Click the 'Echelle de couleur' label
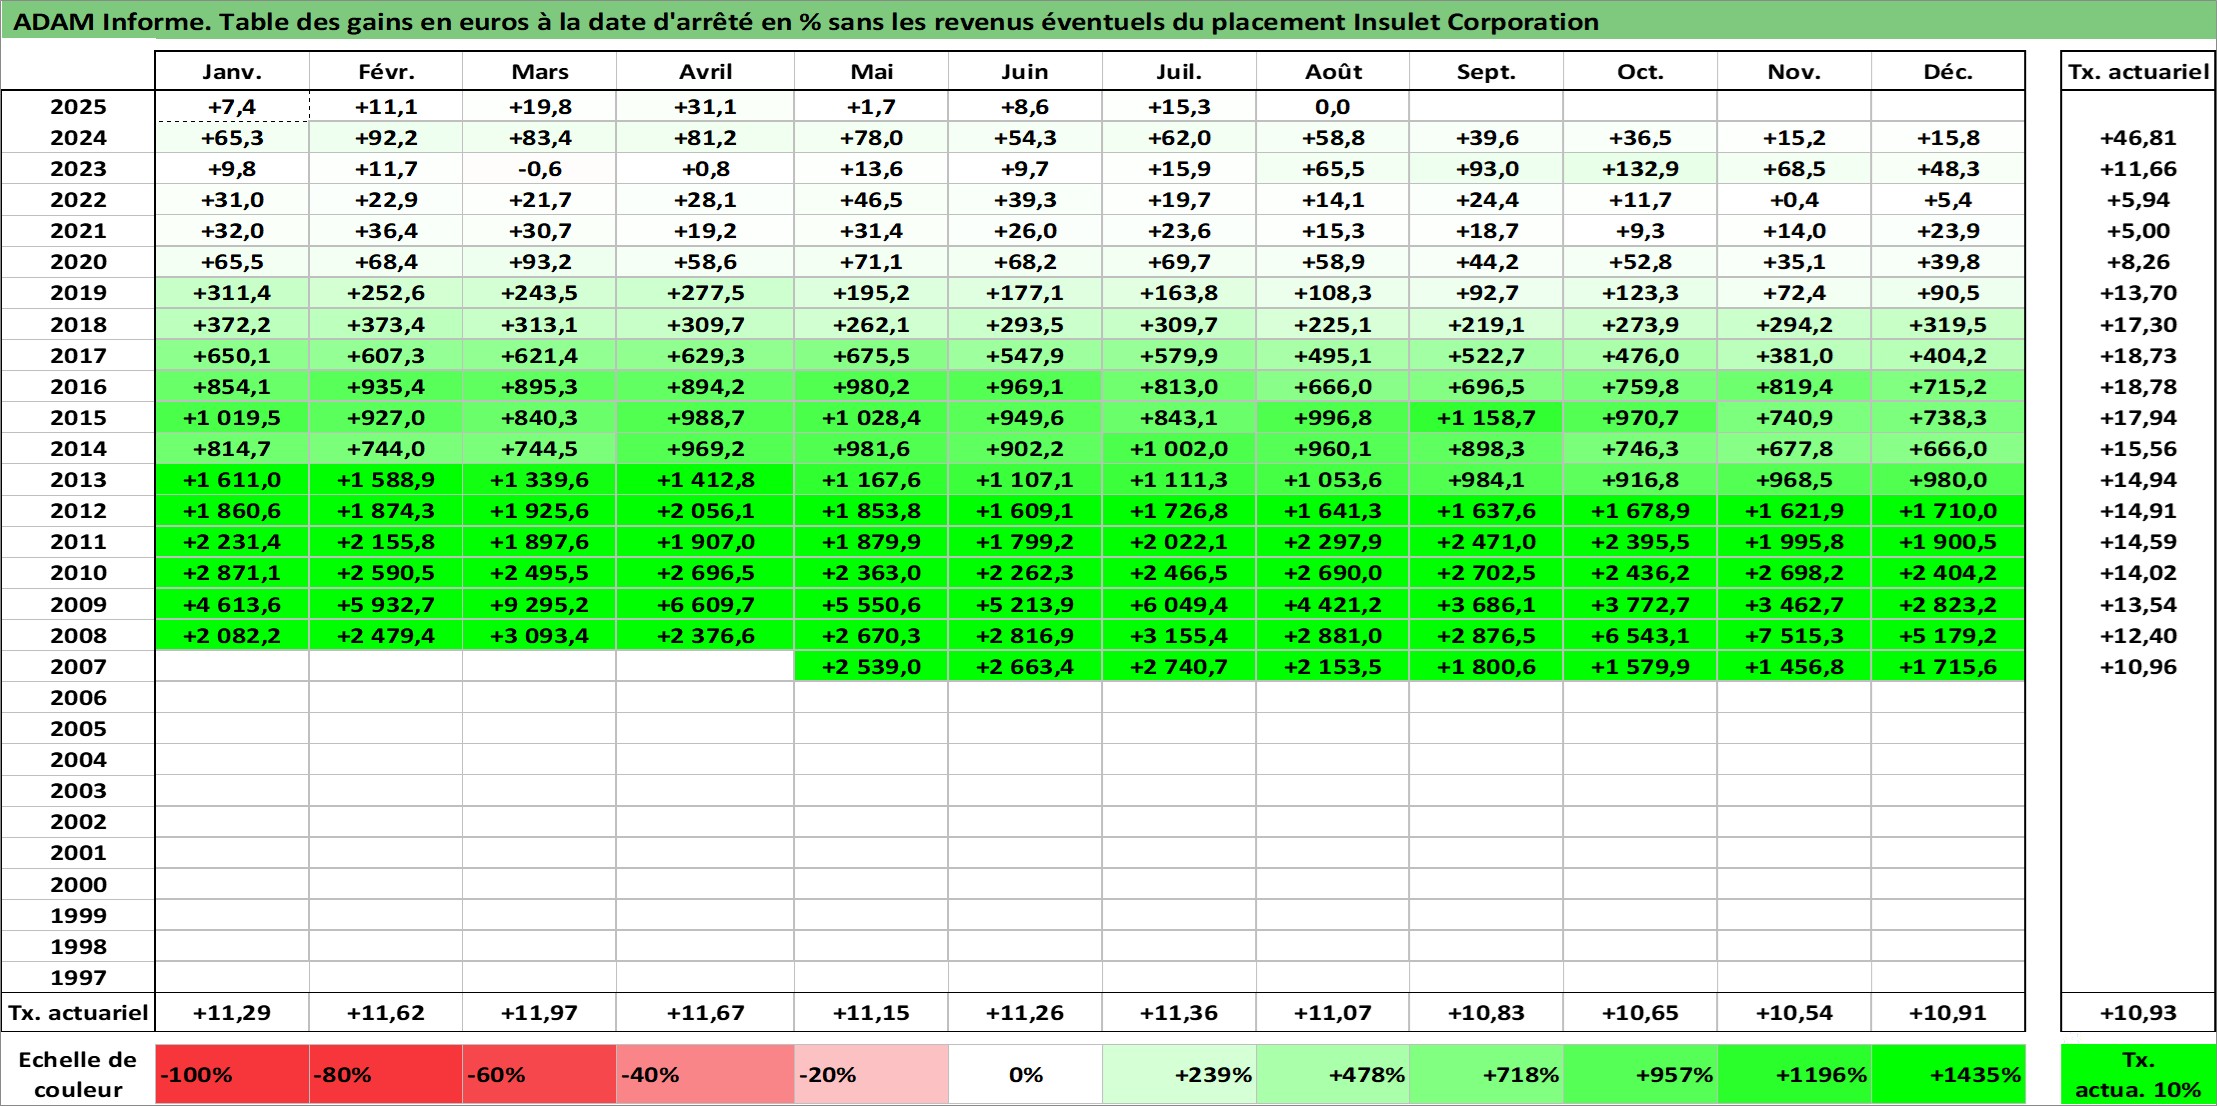The height and width of the screenshot is (1106, 2217). point(78,1075)
